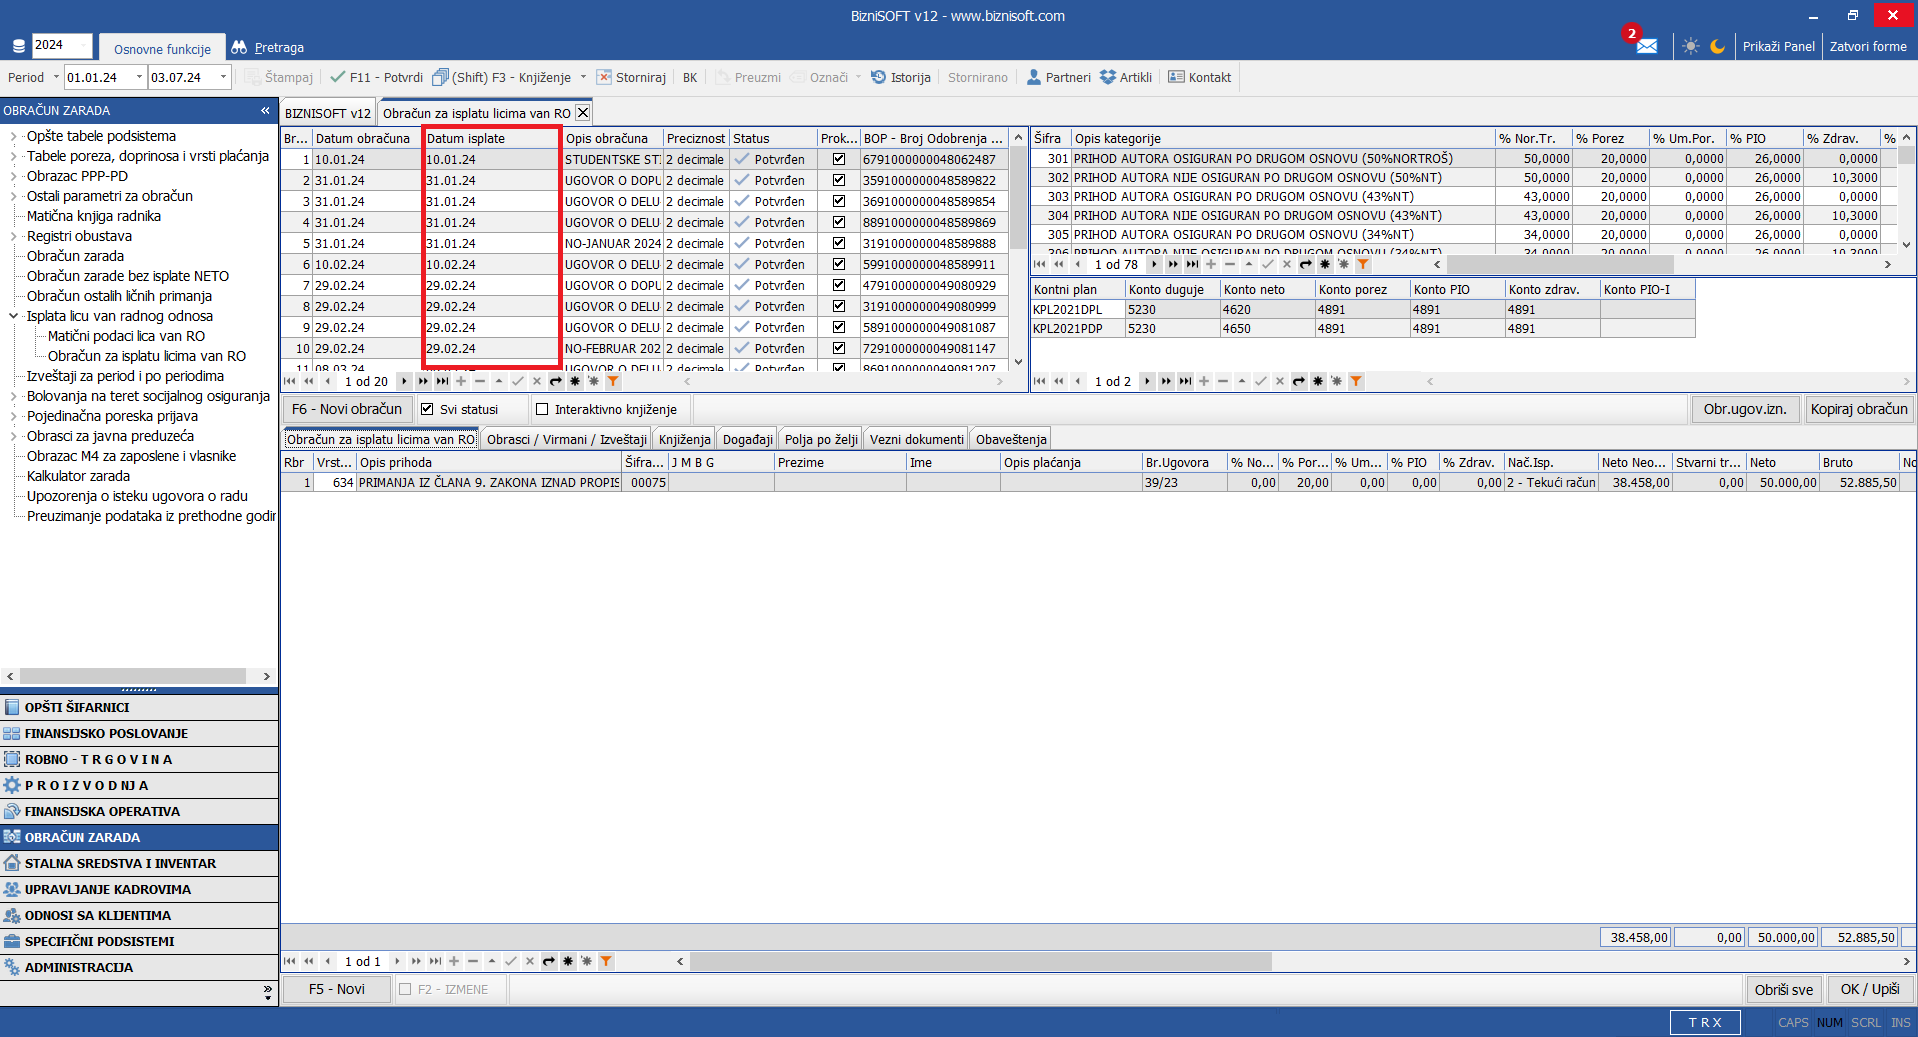Open Kontakt from the toolbar
The height and width of the screenshot is (1037, 1918).
click(x=1199, y=77)
